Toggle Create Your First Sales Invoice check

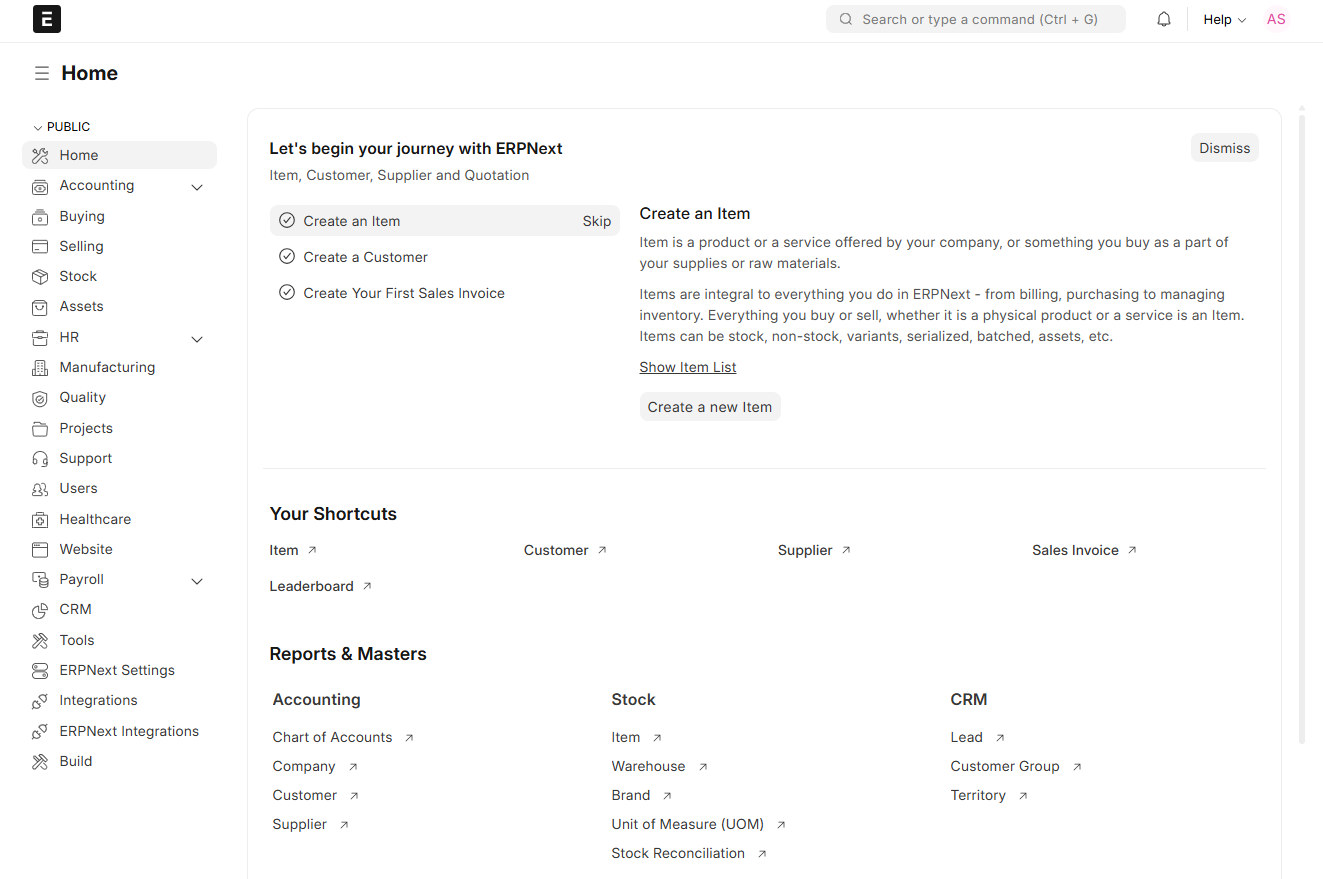point(287,293)
